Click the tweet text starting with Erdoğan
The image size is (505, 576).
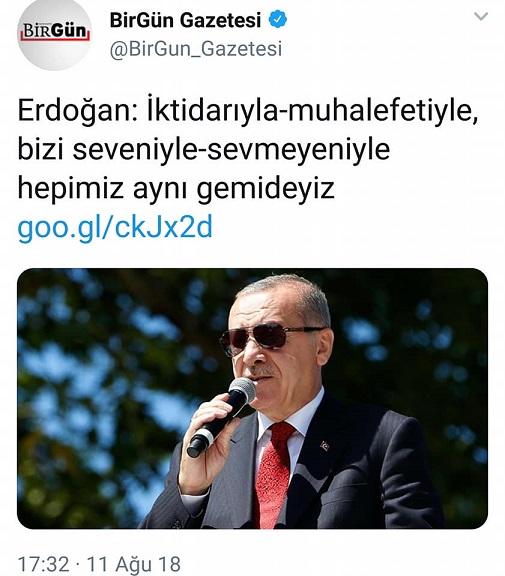pos(248,149)
